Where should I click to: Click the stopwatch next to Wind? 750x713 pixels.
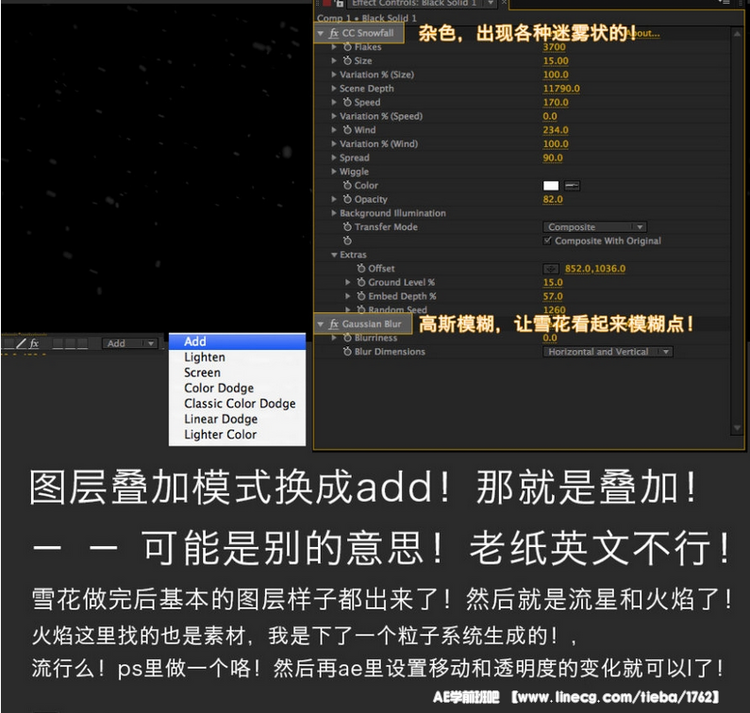347,130
